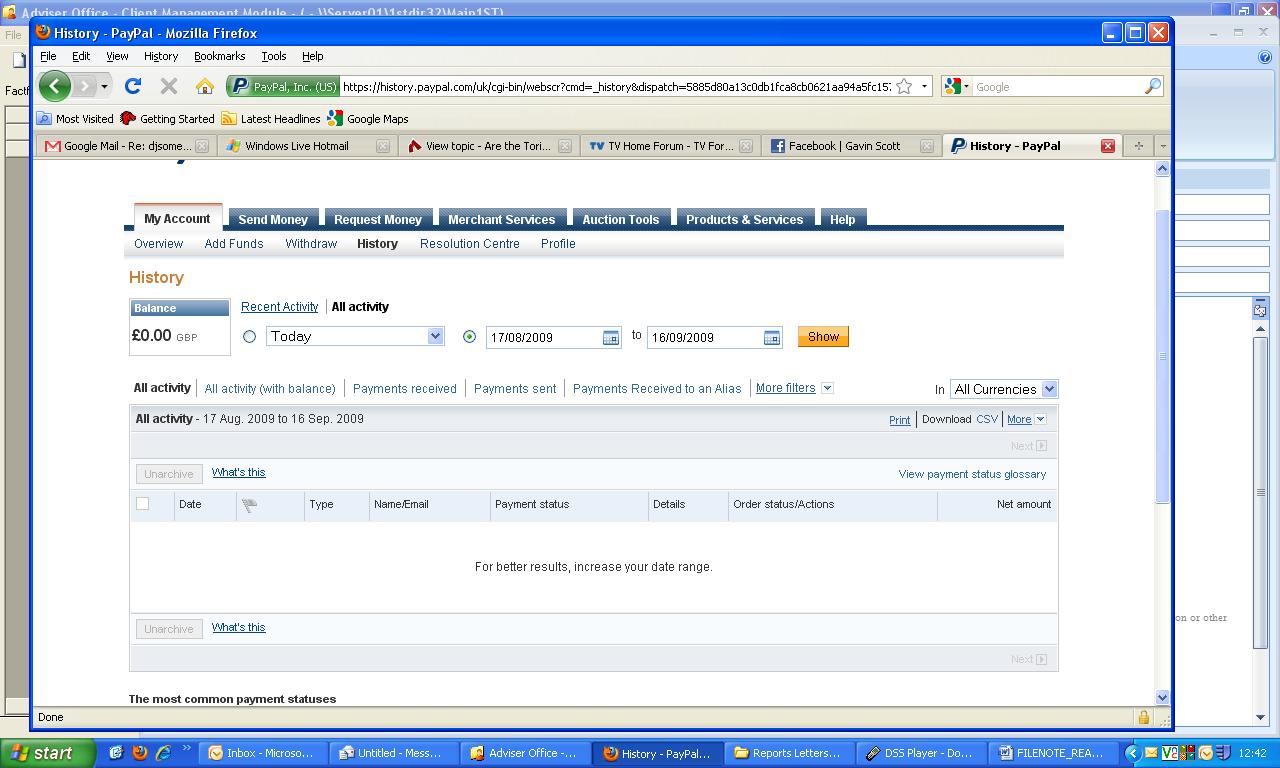Go back with Firefox back arrow
The width and height of the screenshot is (1280, 768).
point(55,86)
